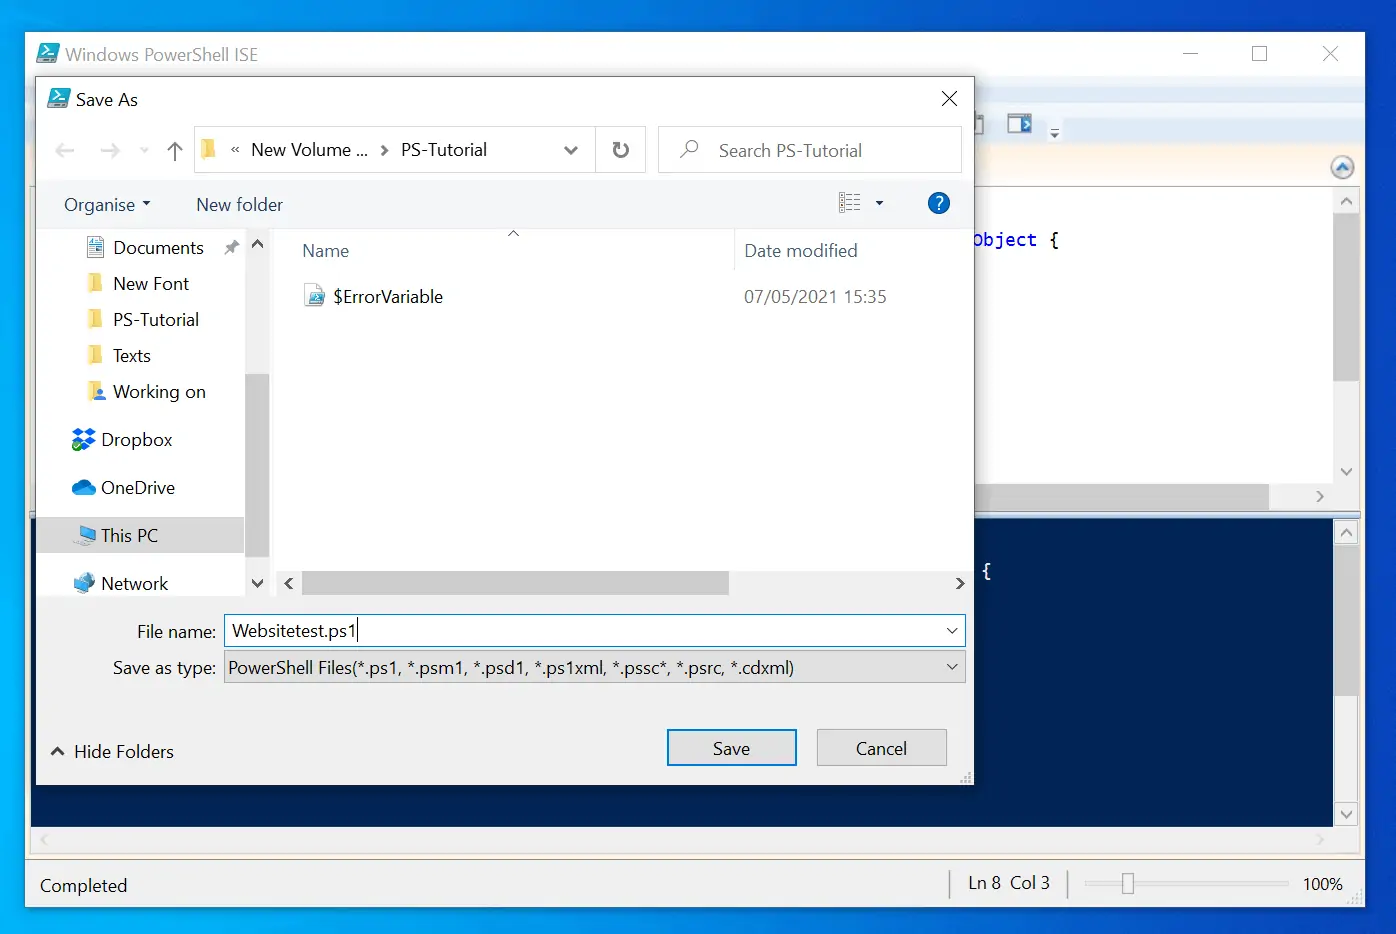Click the resize grip at dialog corner
The image size is (1396, 934).
click(966, 777)
